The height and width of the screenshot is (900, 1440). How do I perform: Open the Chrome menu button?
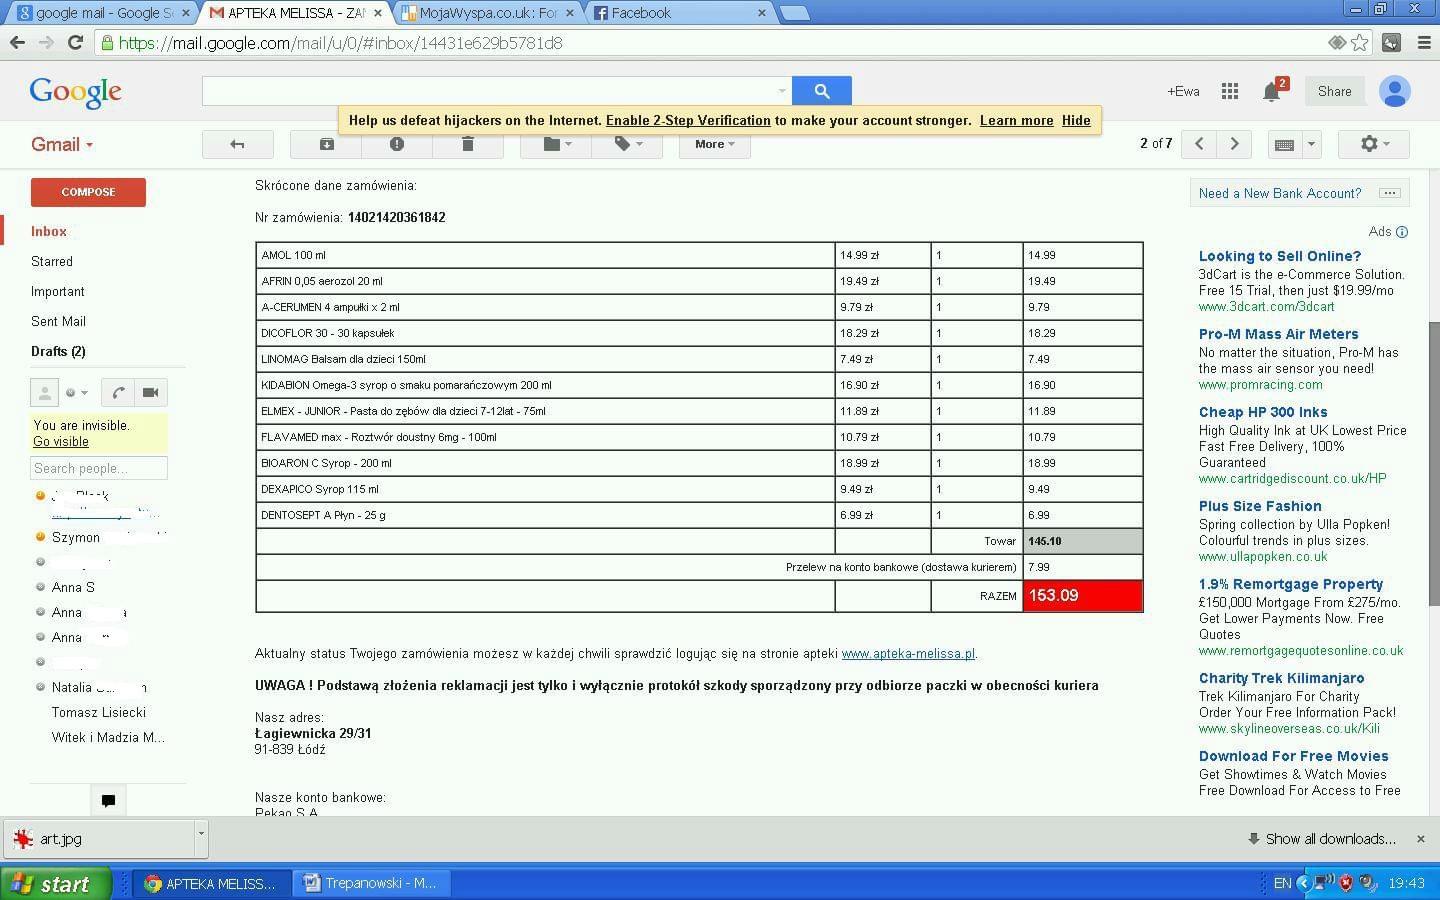click(1424, 42)
